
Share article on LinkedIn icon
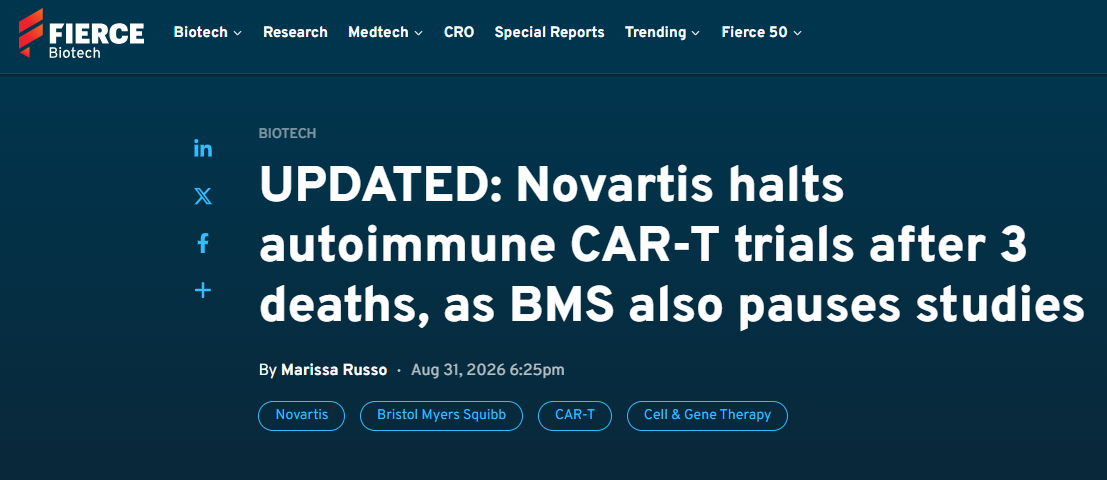[203, 148]
